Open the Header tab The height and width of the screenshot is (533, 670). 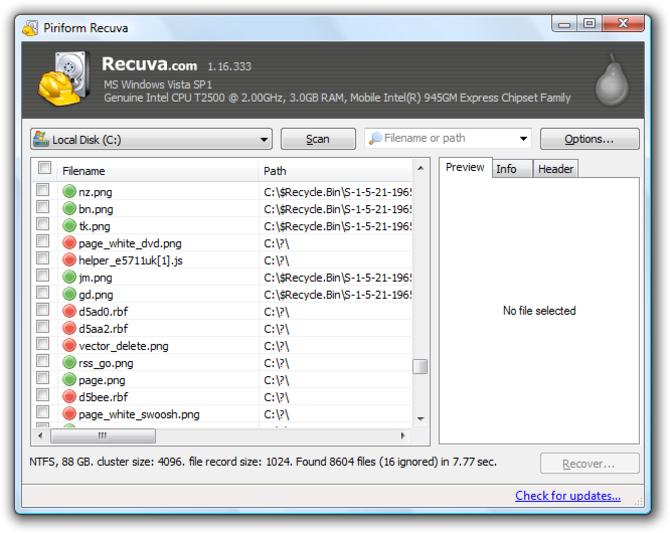(555, 169)
